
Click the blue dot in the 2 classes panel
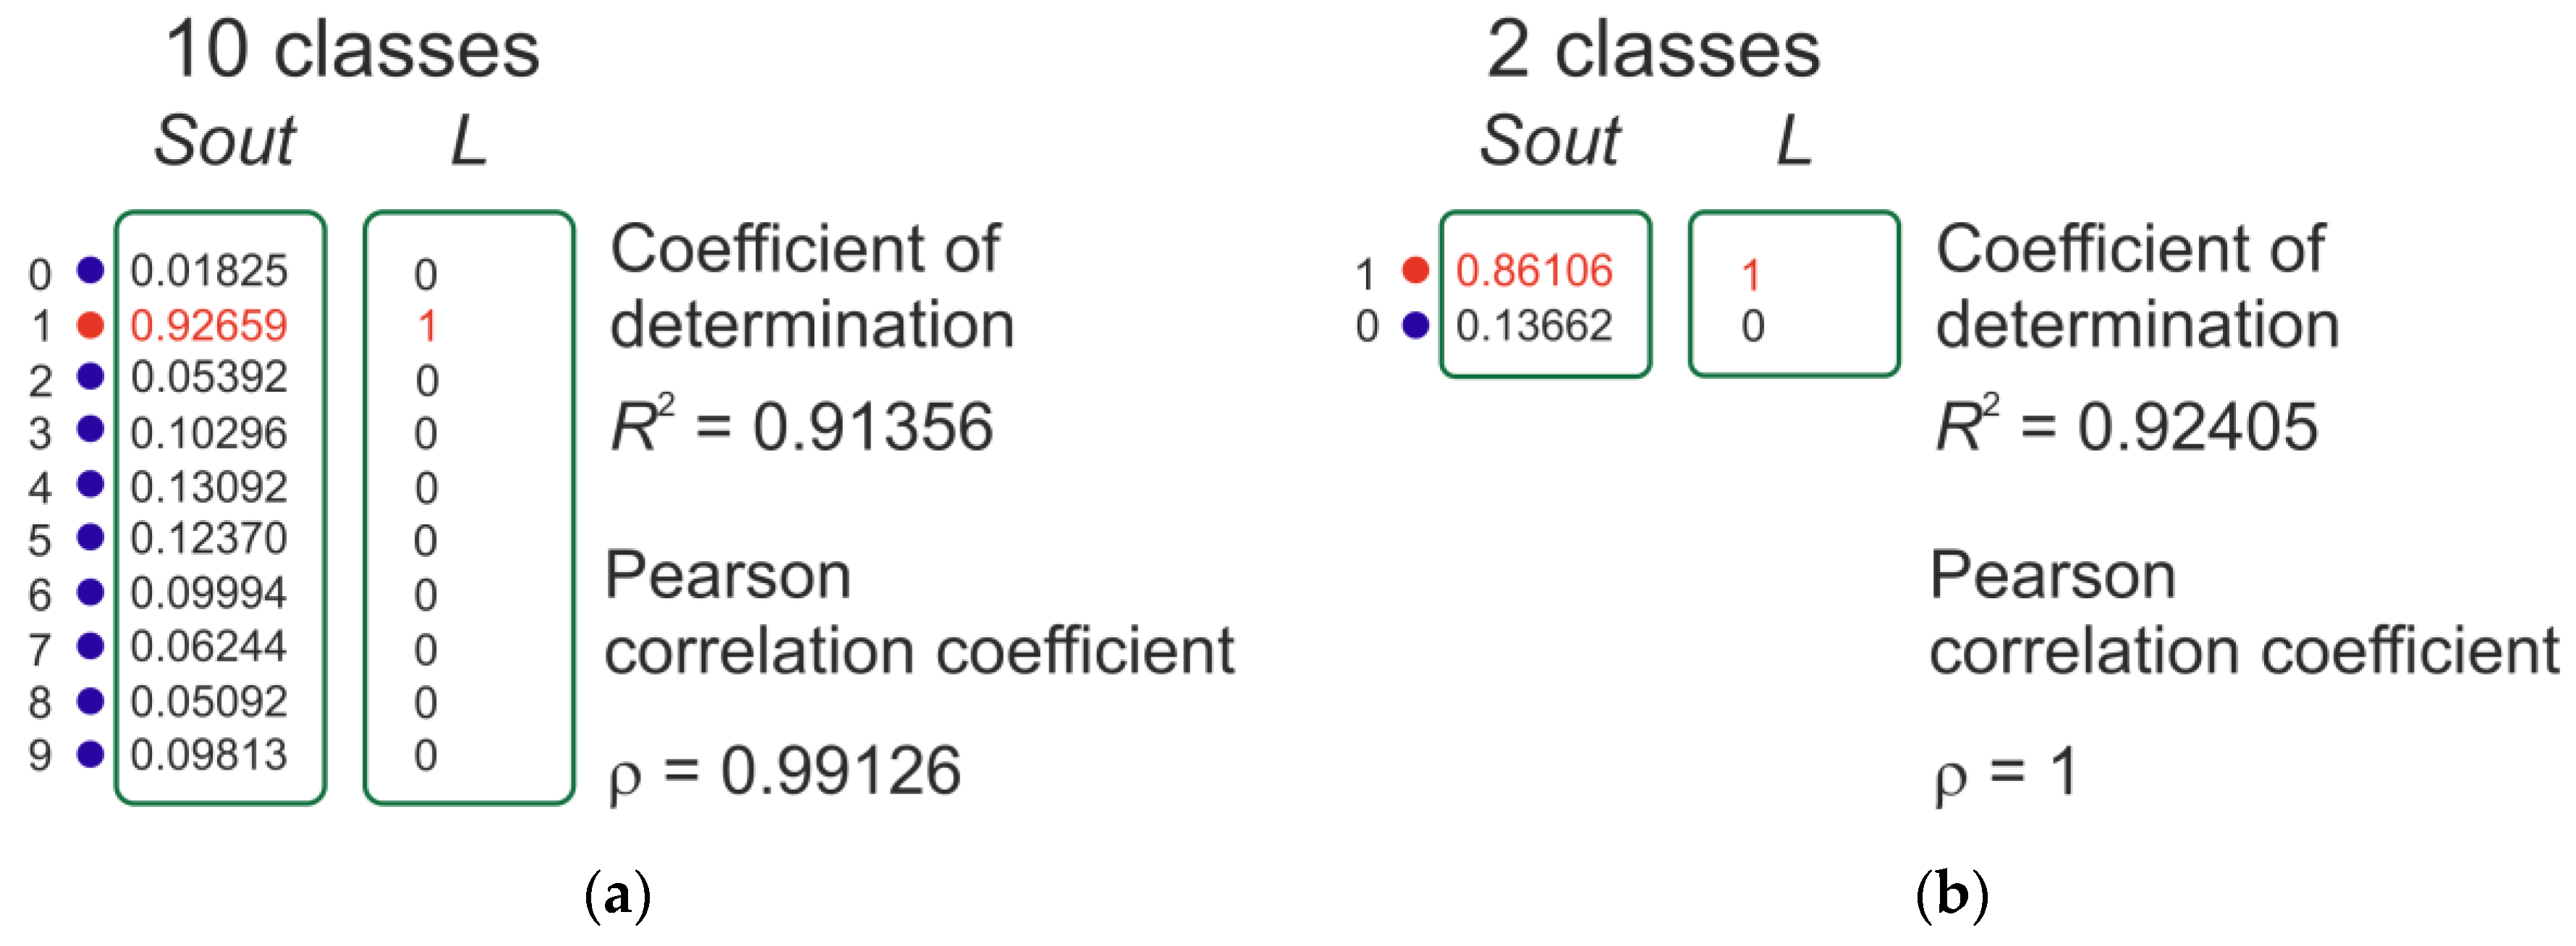pyautogui.click(x=1415, y=325)
